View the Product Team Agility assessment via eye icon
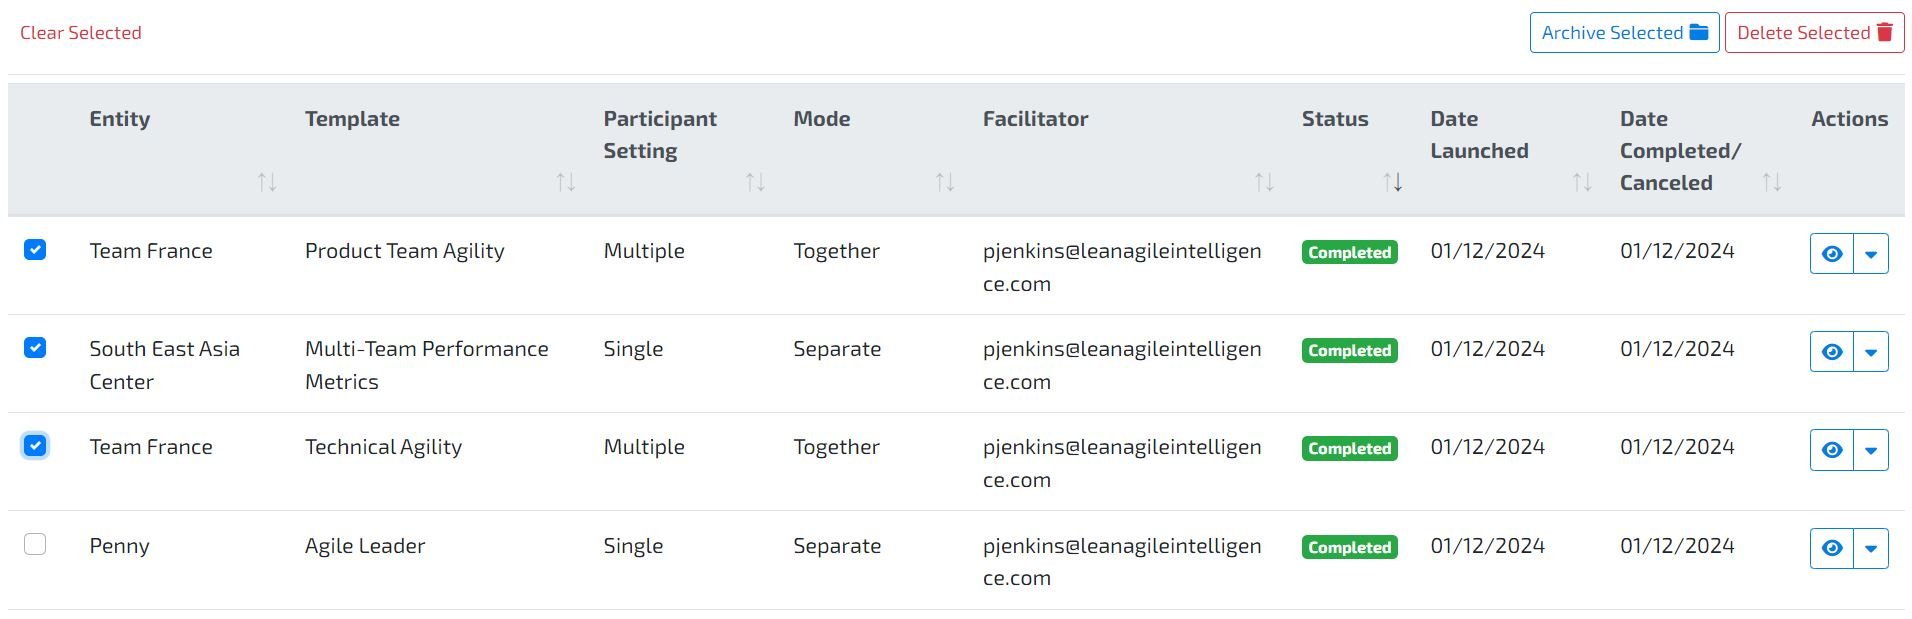1912x619 pixels. click(1832, 254)
